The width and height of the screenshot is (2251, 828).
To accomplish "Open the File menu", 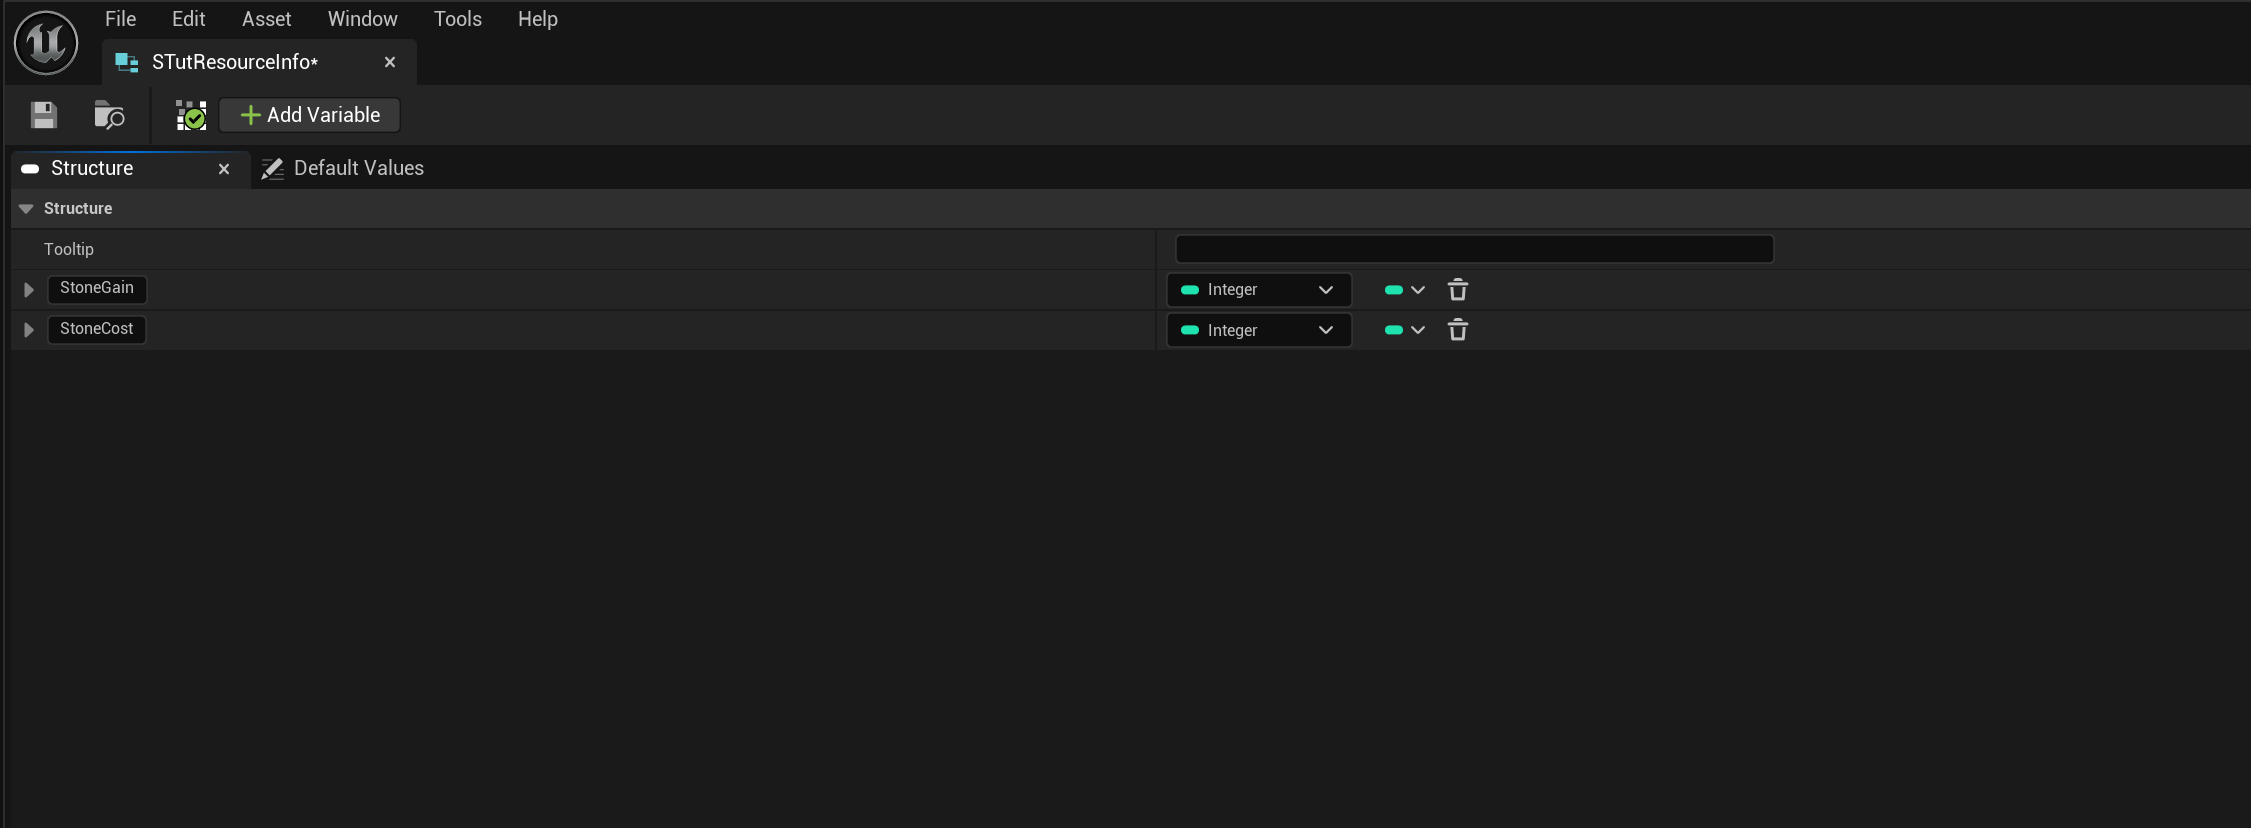I will pos(120,19).
